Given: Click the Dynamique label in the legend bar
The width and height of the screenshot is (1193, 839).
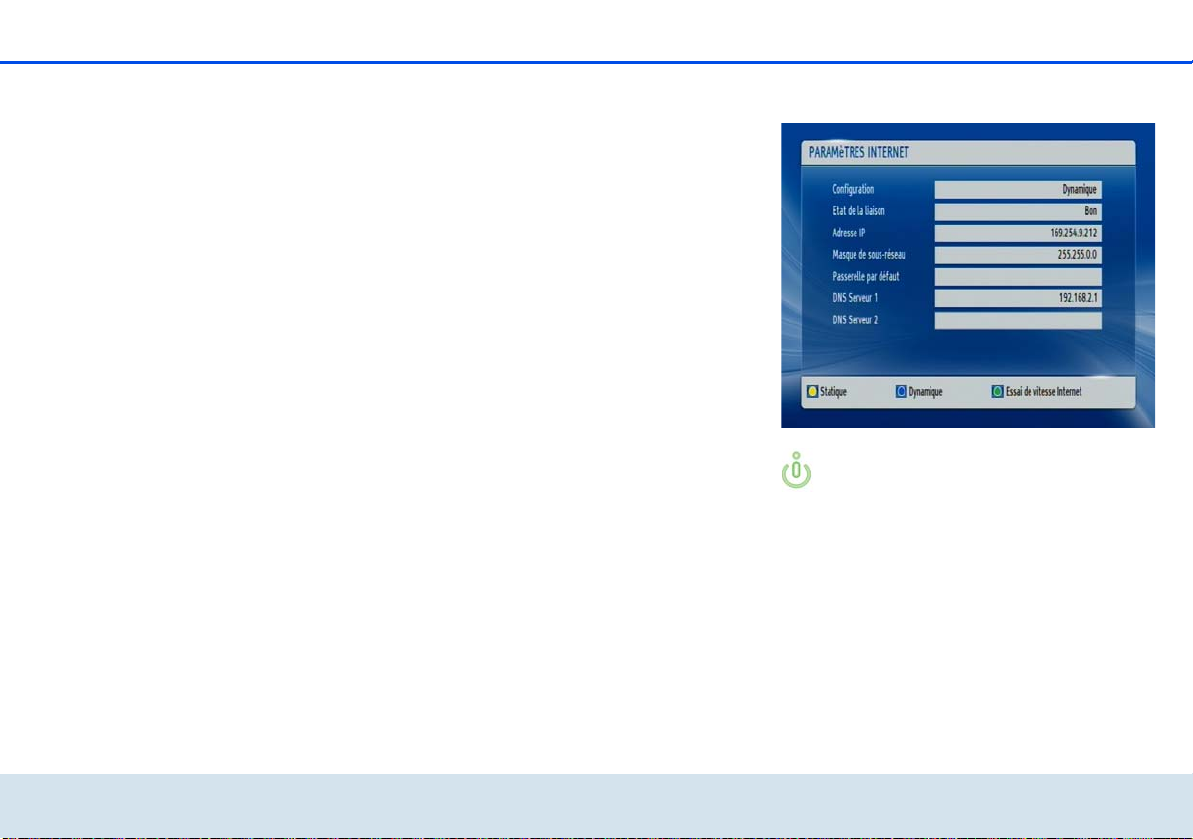Looking at the screenshot, I should pyautogui.click(x=925, y=392).
